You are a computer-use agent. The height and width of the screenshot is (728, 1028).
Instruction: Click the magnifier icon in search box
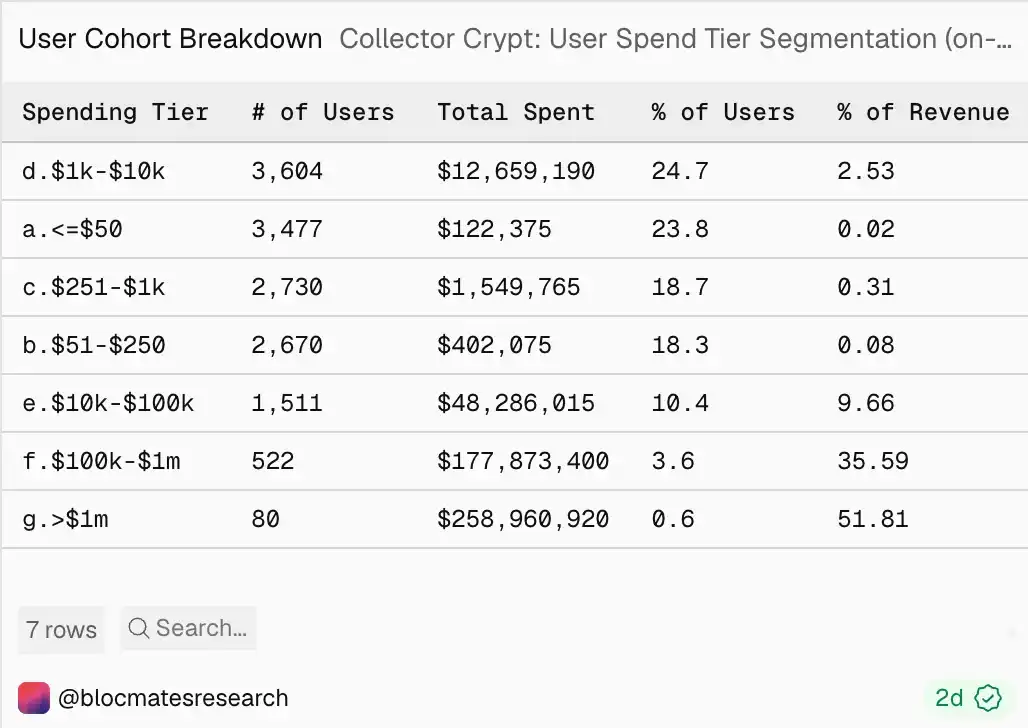[138, 628]
